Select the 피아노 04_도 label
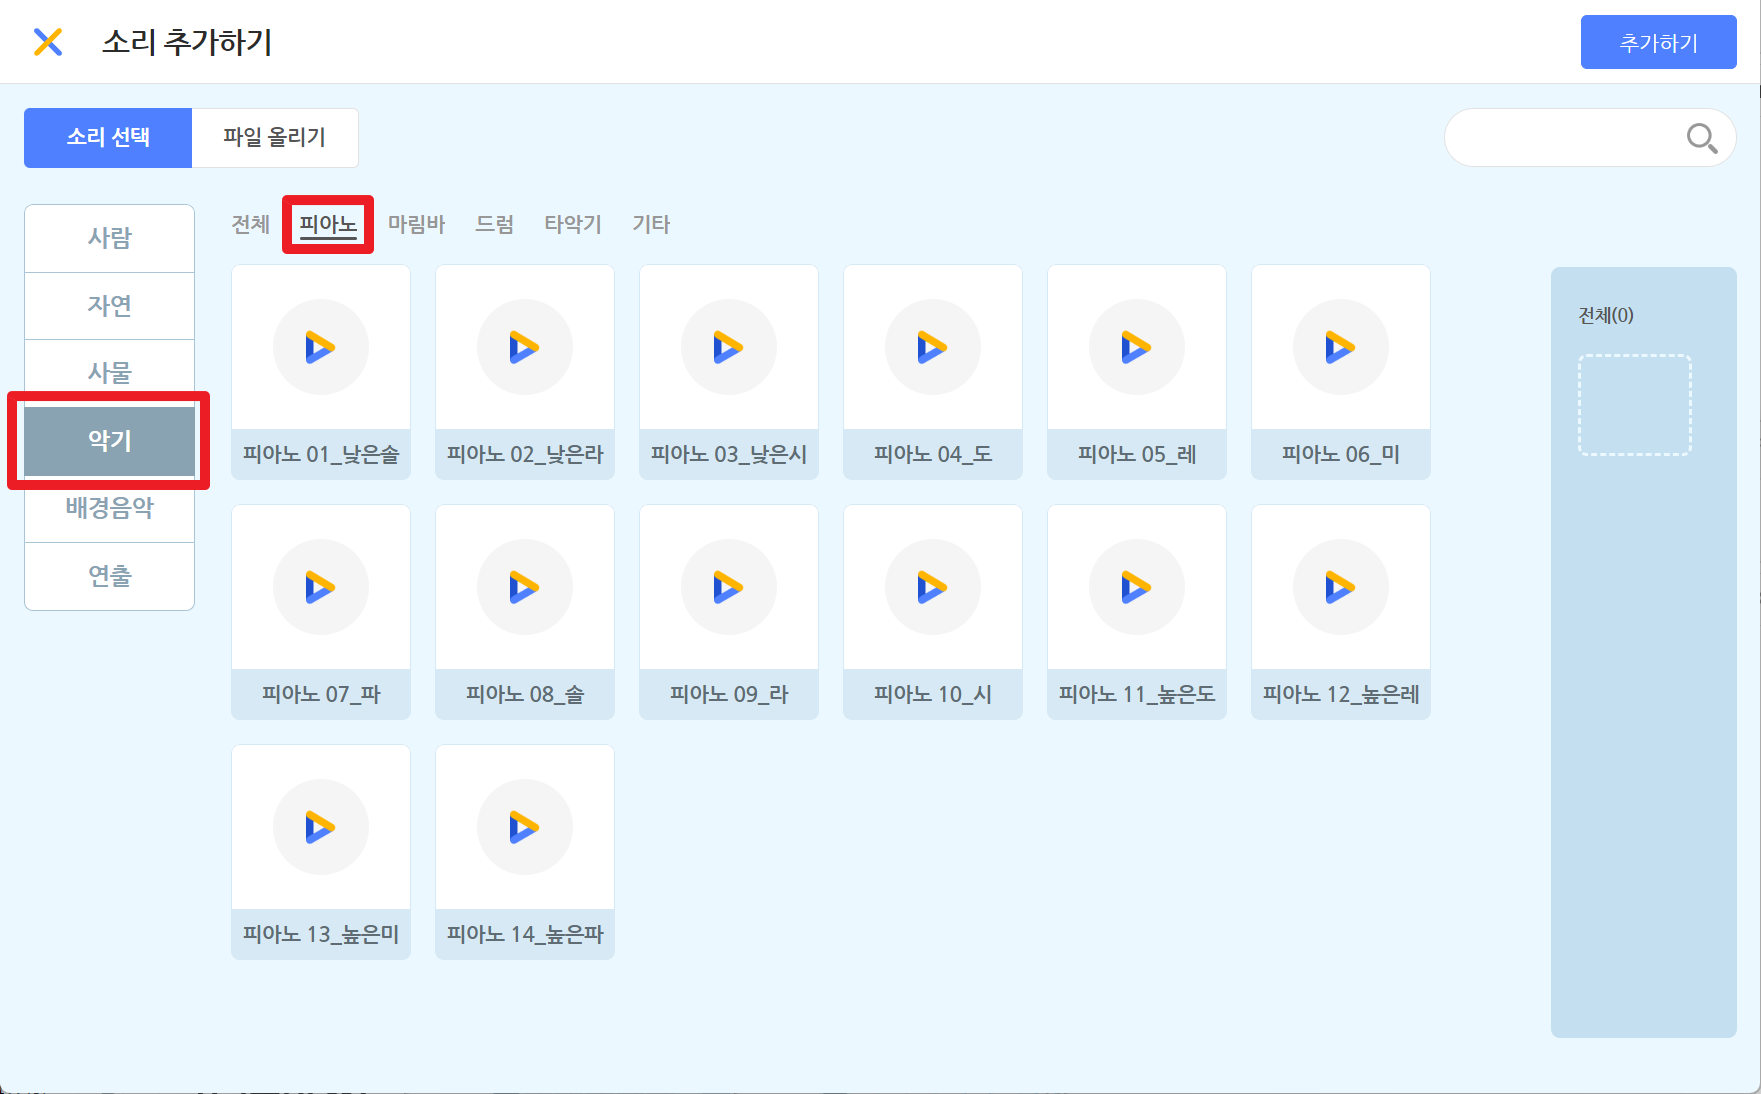Screen dimensions: 1761x1094 coord(933,454)
